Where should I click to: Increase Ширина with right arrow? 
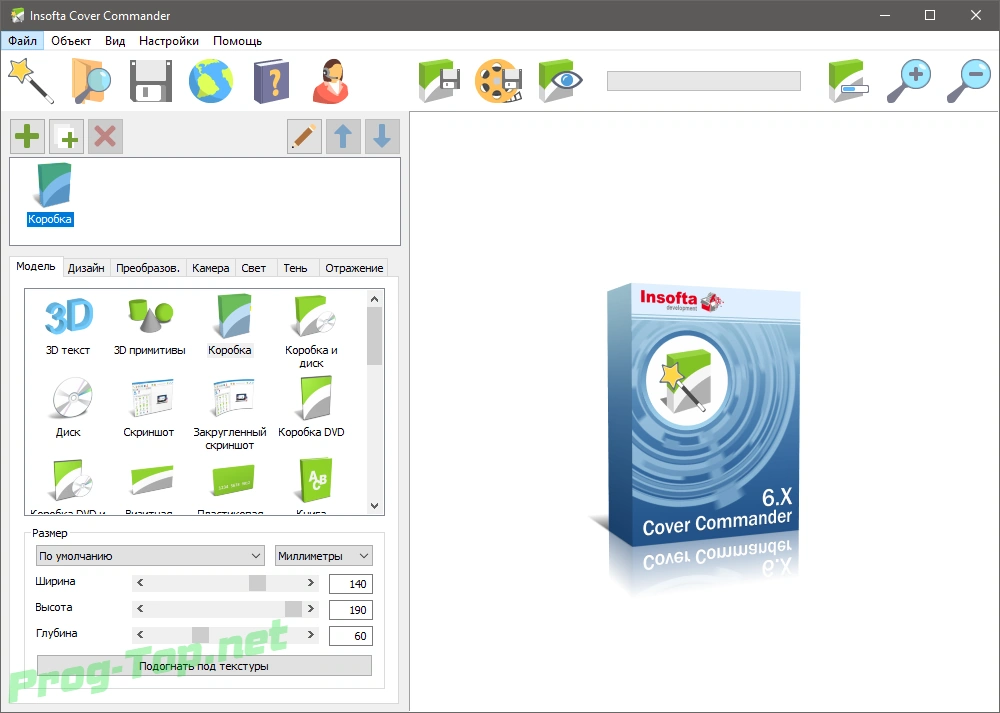tap(311, 583)
